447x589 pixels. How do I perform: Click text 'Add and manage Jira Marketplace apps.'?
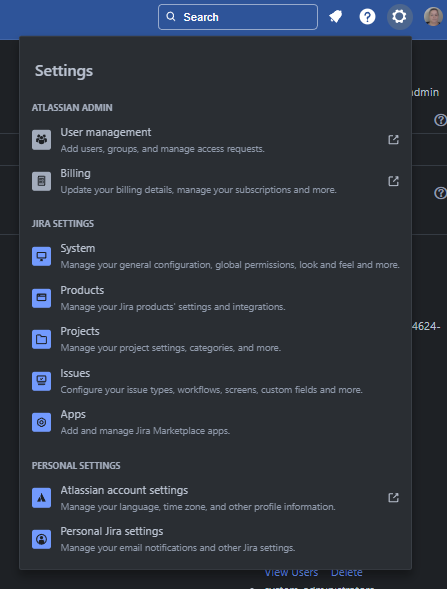(145, 431)
